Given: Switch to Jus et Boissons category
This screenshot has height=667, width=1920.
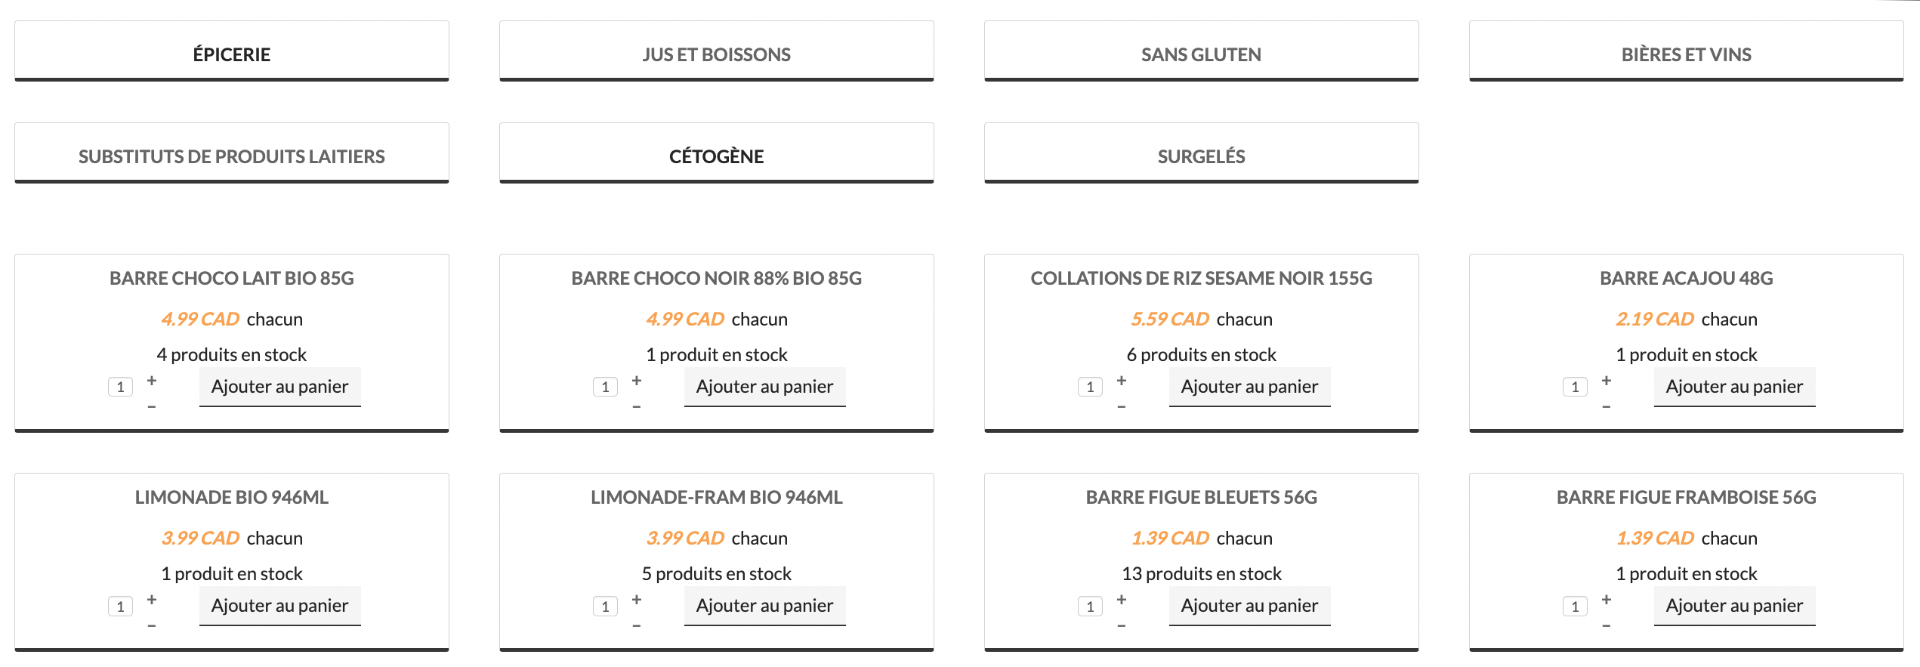Looking at the screenshot, I should (716, 54).
